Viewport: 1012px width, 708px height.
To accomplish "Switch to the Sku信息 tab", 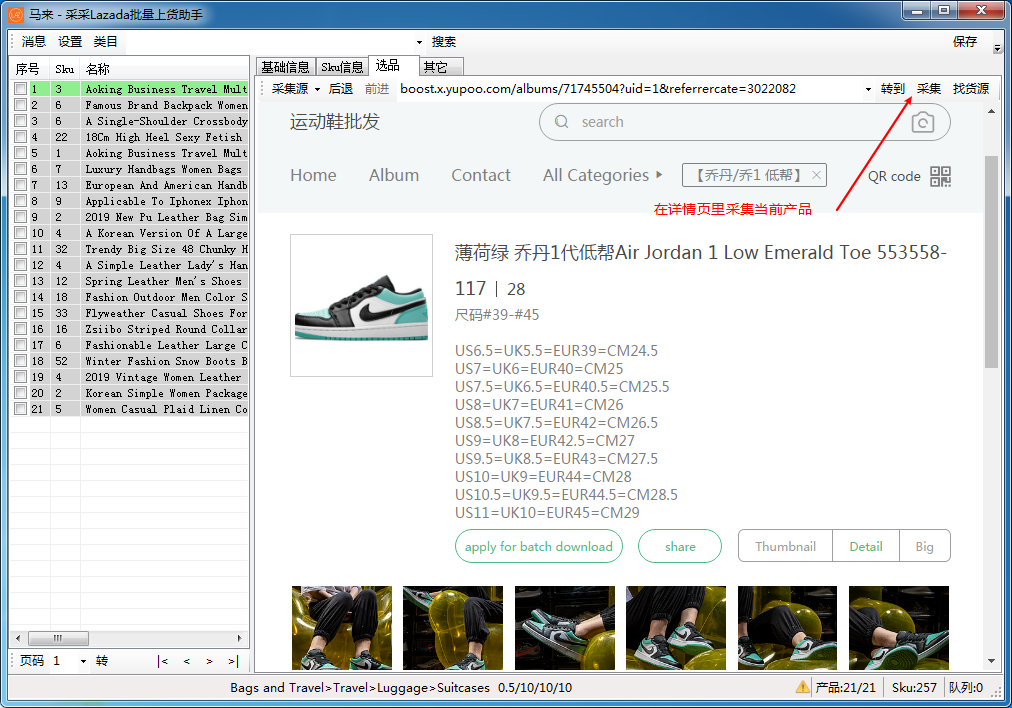I will pyautogui.click(x=342, y=67).
